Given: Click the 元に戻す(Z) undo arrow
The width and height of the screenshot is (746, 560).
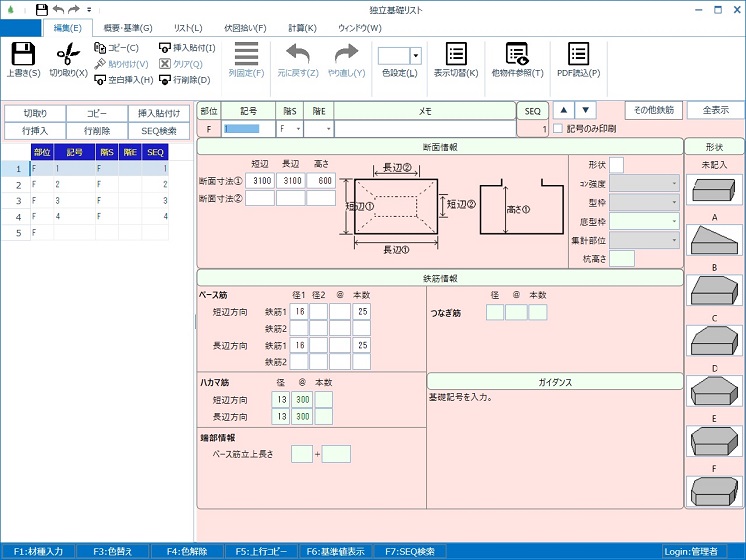Looking at the screenshot, I should tap(298, 54).
